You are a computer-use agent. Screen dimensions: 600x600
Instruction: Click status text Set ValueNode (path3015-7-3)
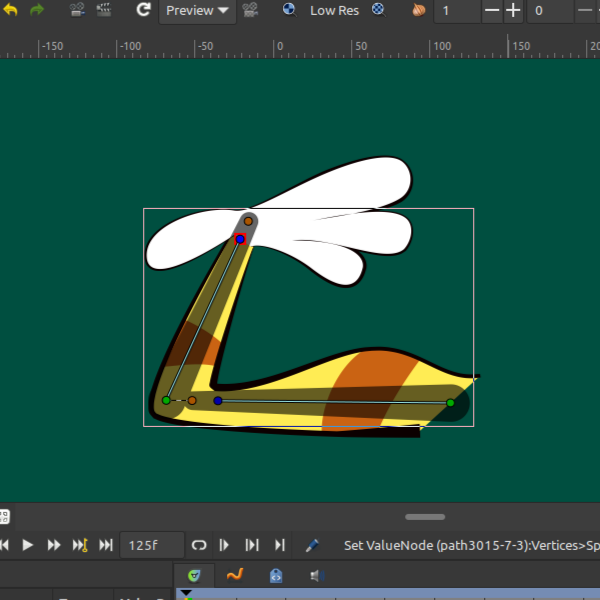(471, 545)
